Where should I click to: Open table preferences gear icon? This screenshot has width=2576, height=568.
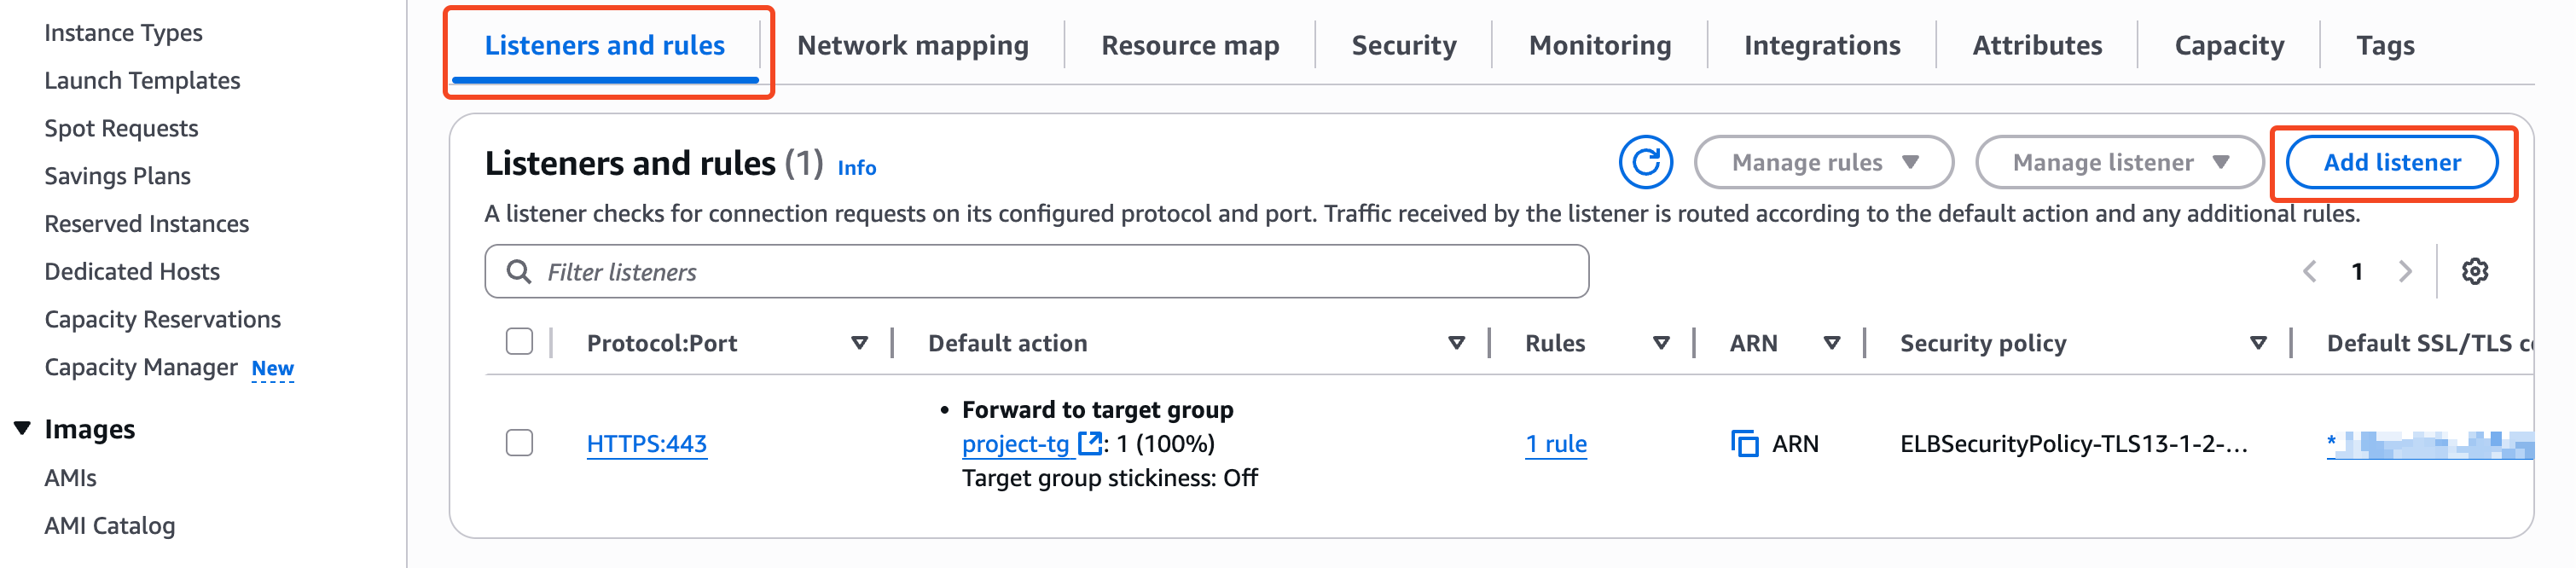point(2474,271)
